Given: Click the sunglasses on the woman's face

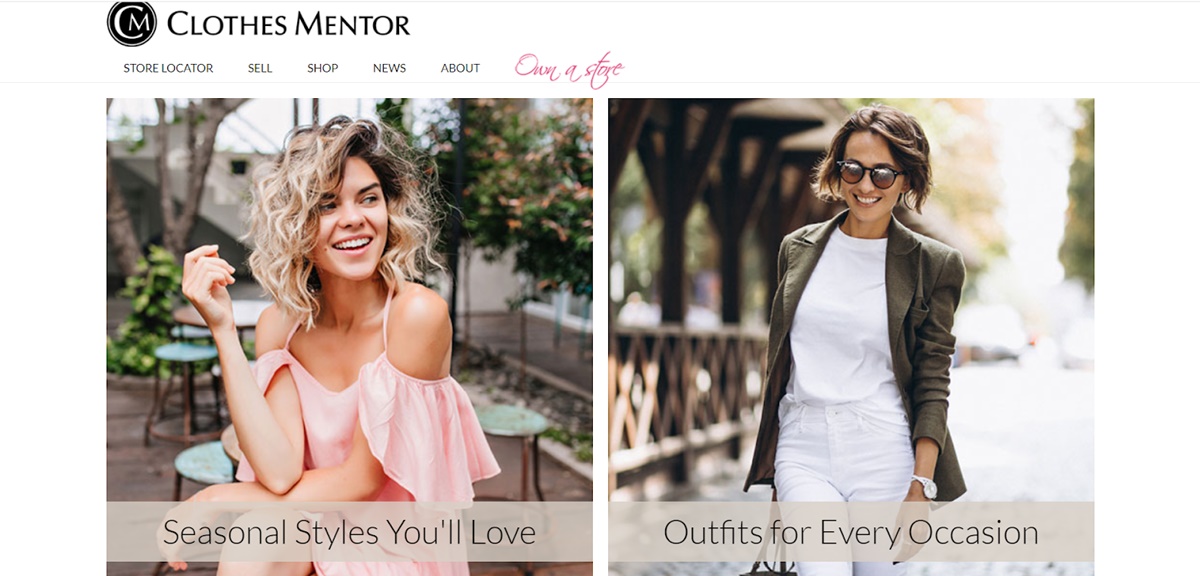Looking at the screenshot, I should click(x=870, y=174).
